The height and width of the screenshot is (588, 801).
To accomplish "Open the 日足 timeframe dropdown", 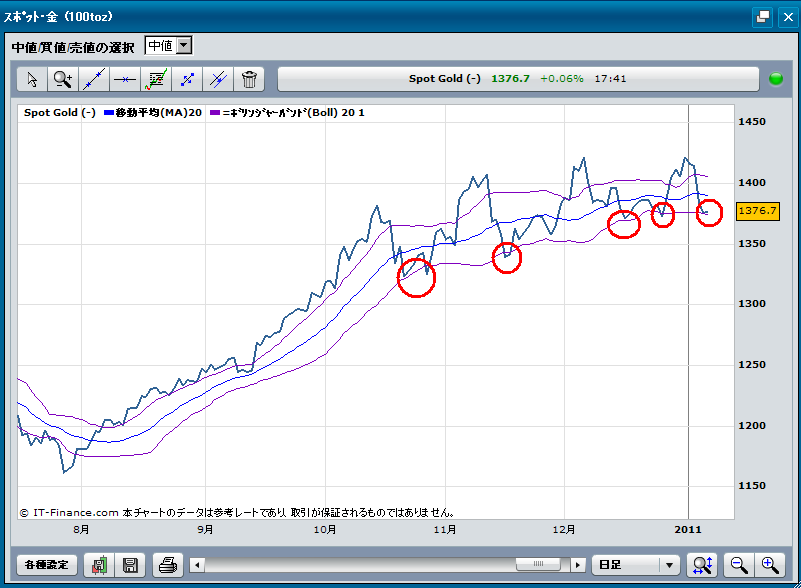I will [x=636, y=565].
